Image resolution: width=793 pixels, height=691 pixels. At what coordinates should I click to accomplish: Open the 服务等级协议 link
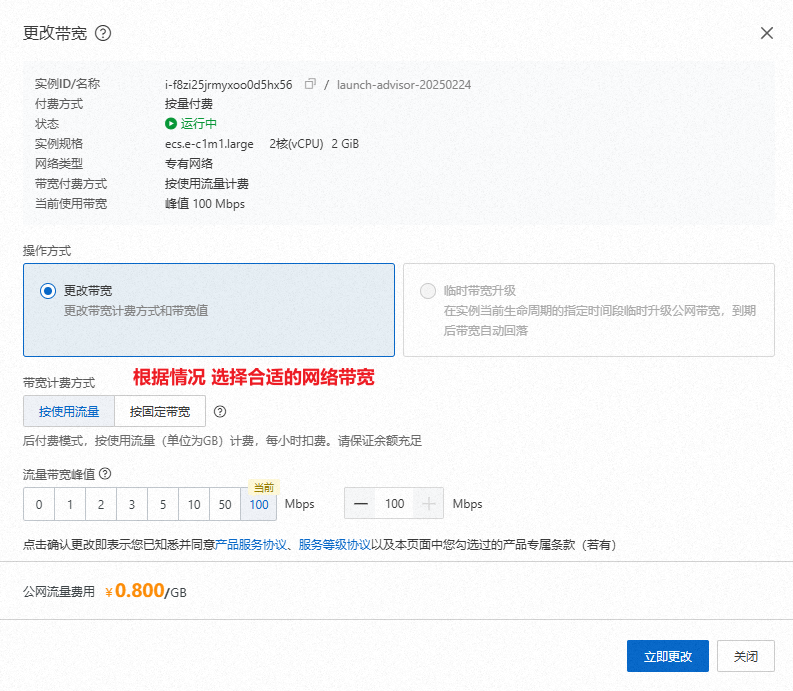[x=334, y=545]
